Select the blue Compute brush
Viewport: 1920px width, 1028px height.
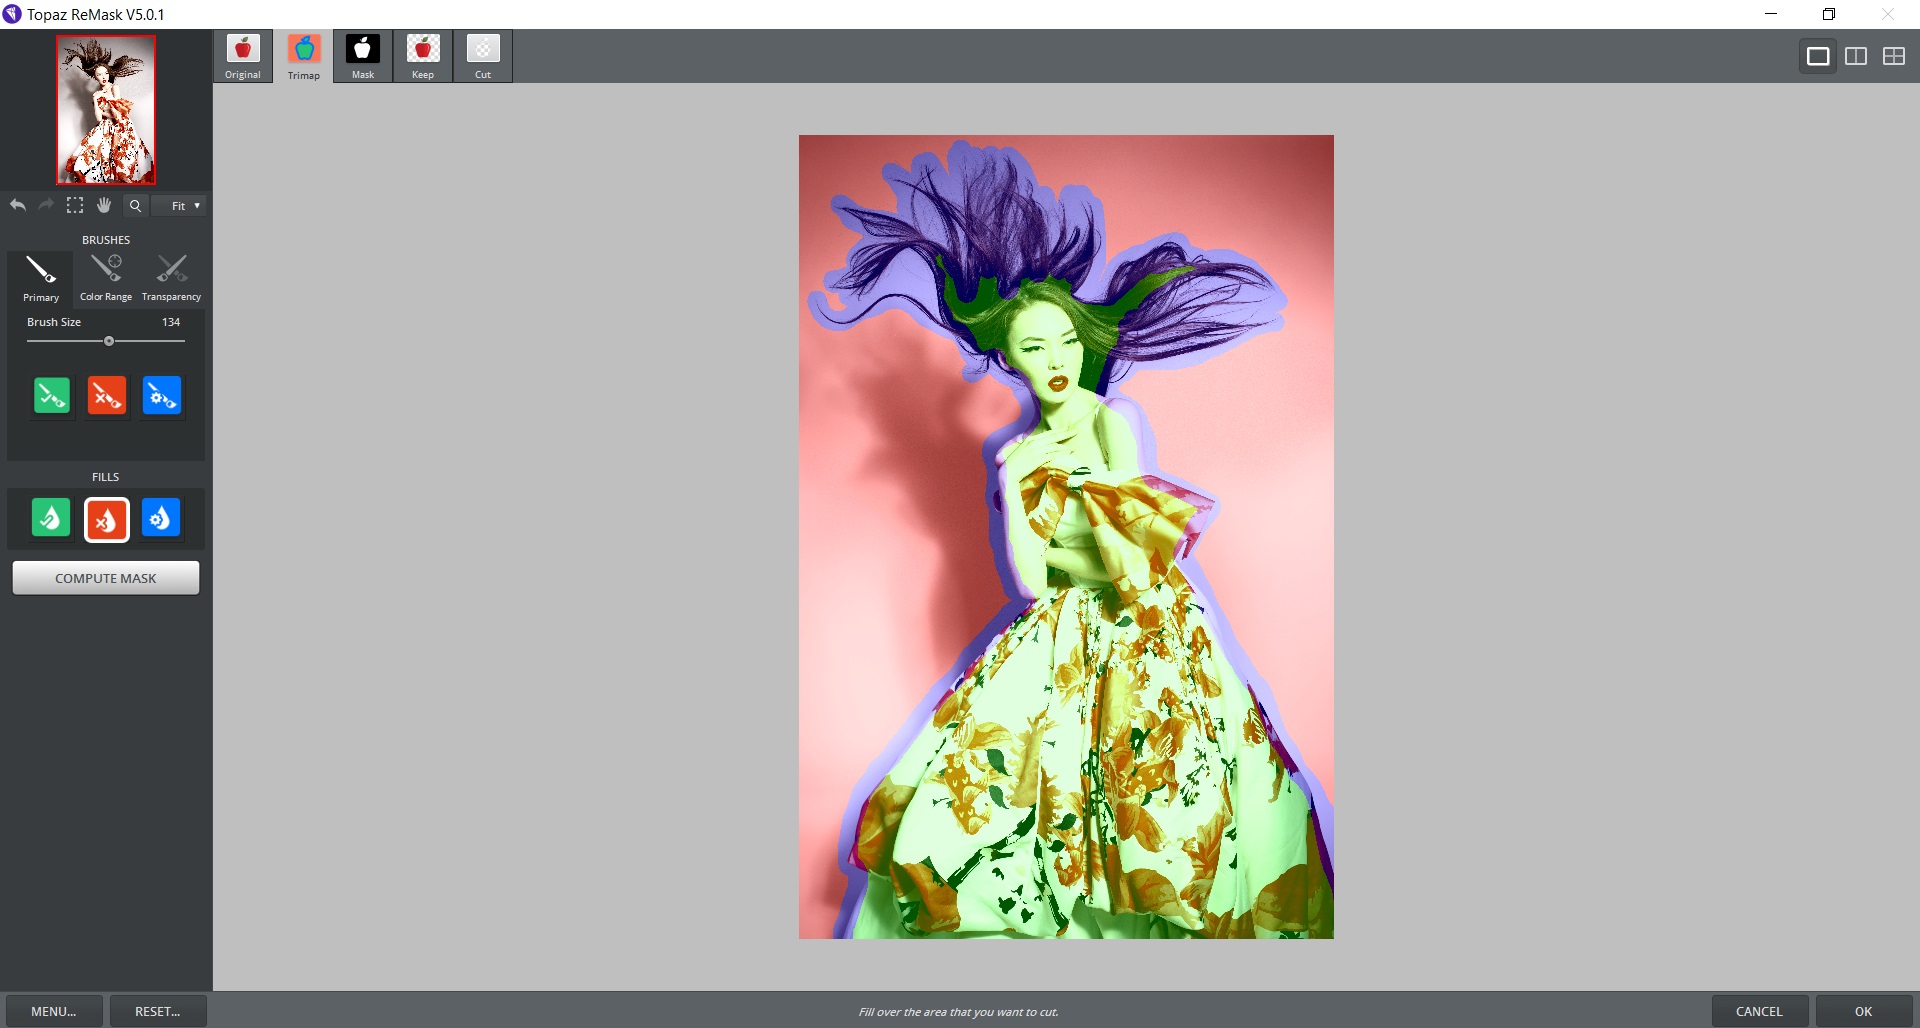click(x=161, y=395)
